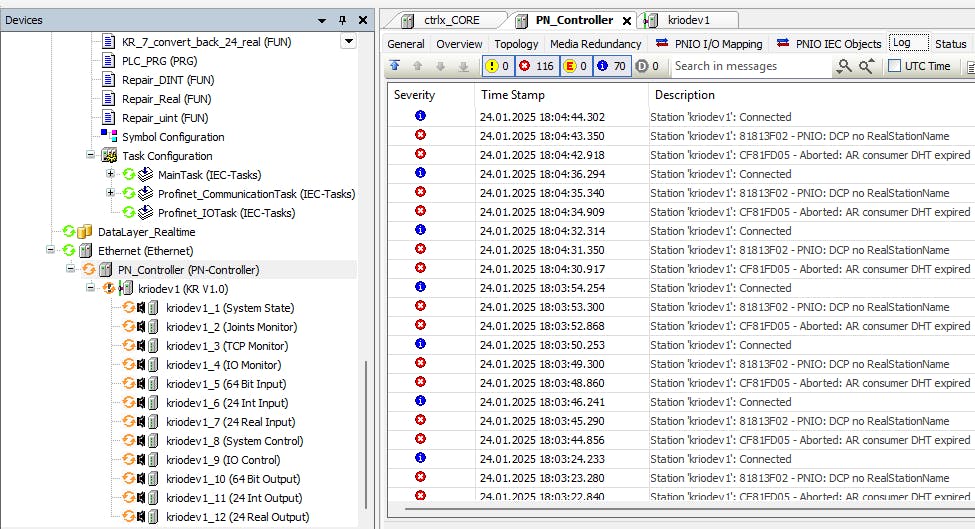
Task: Close the PN_Controller editor tab
Action: 627,21
